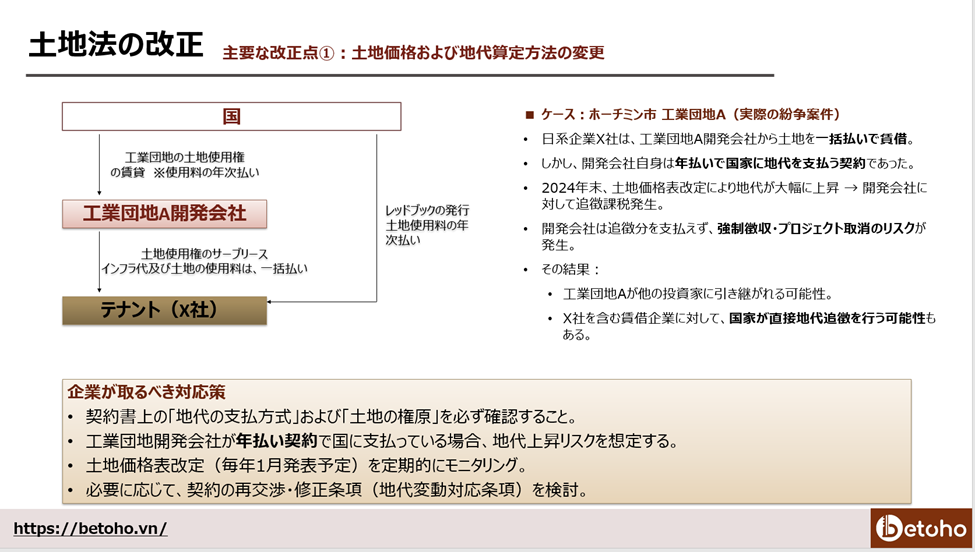The width and height of the screenshot is (975, 552).
Task: Select the 国家が直接地代追徴を行う可能性 sub-bullet
Action: 750,326
